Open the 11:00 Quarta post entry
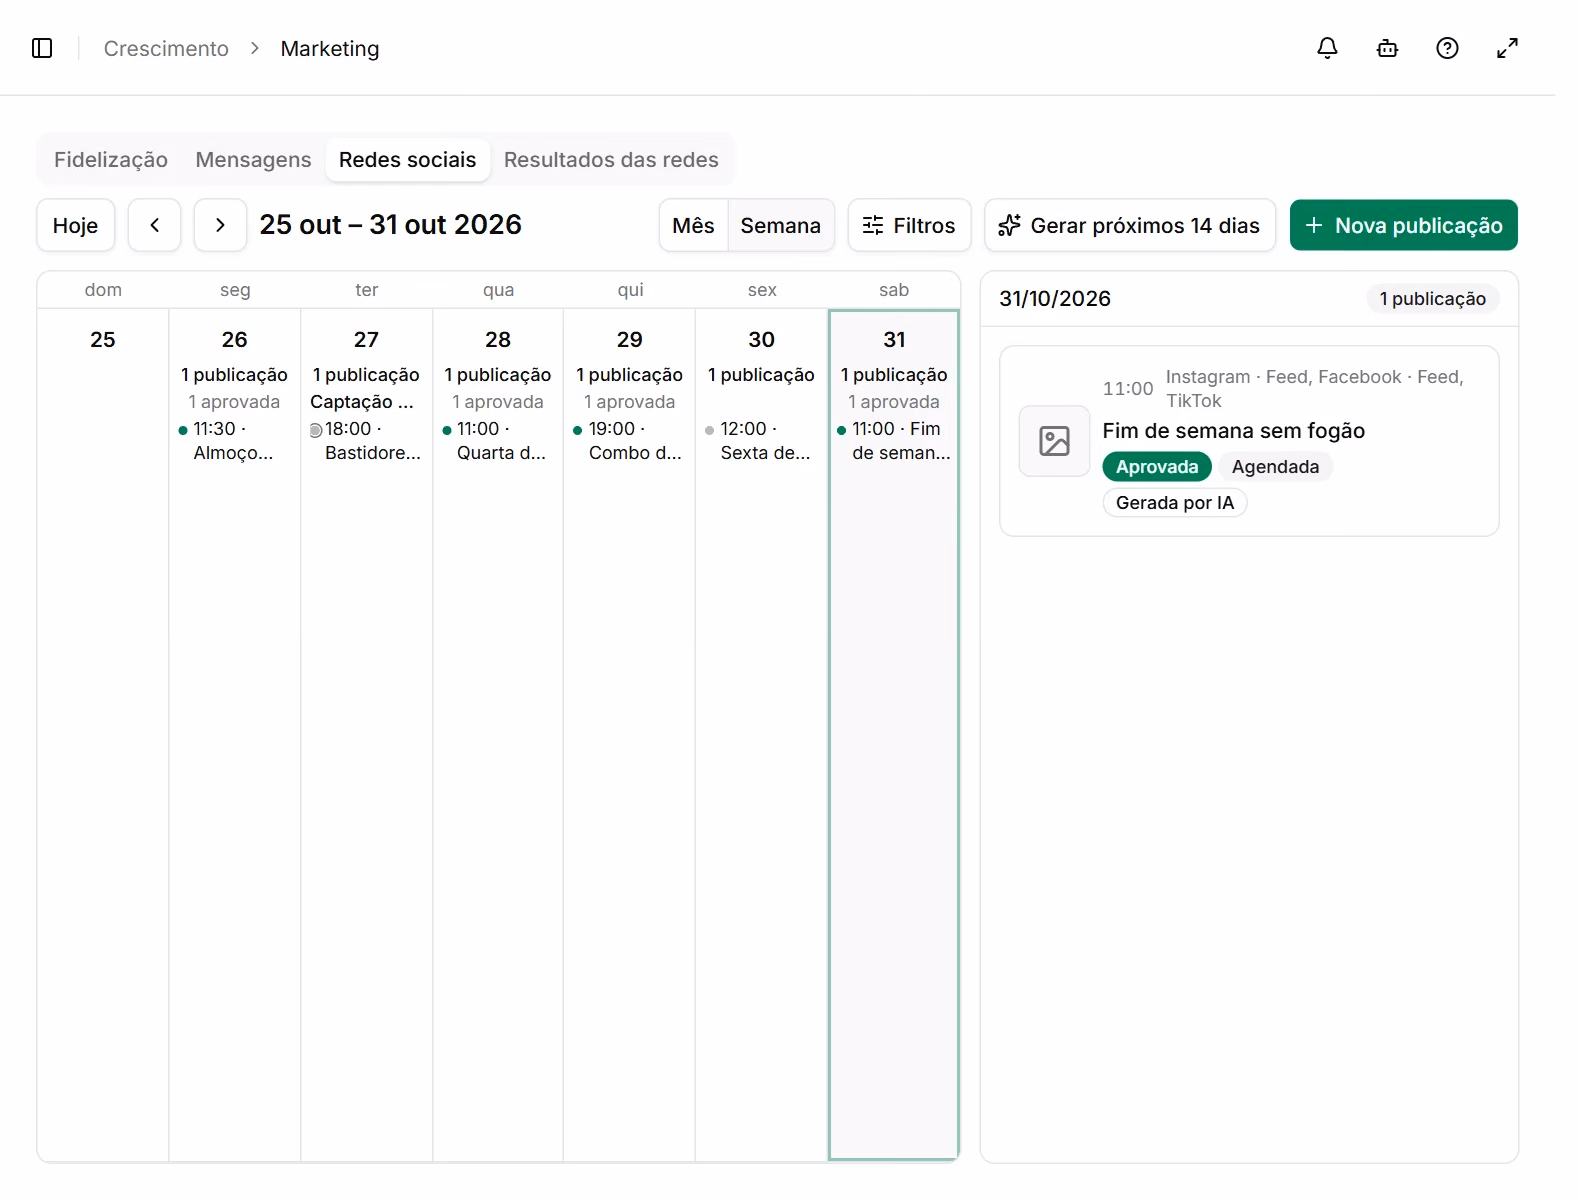The width and height of the screenshot is (1578, 1200). [x=496, y=441]
